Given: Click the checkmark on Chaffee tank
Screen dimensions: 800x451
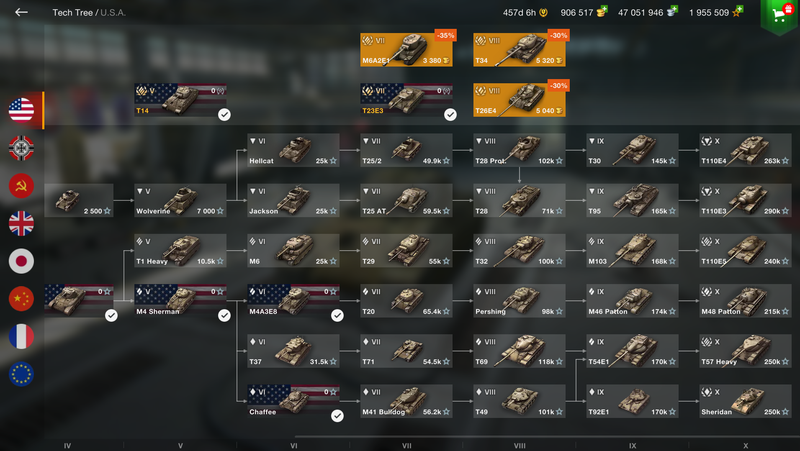Looking at the screenshot, I should tap(337, 416).
